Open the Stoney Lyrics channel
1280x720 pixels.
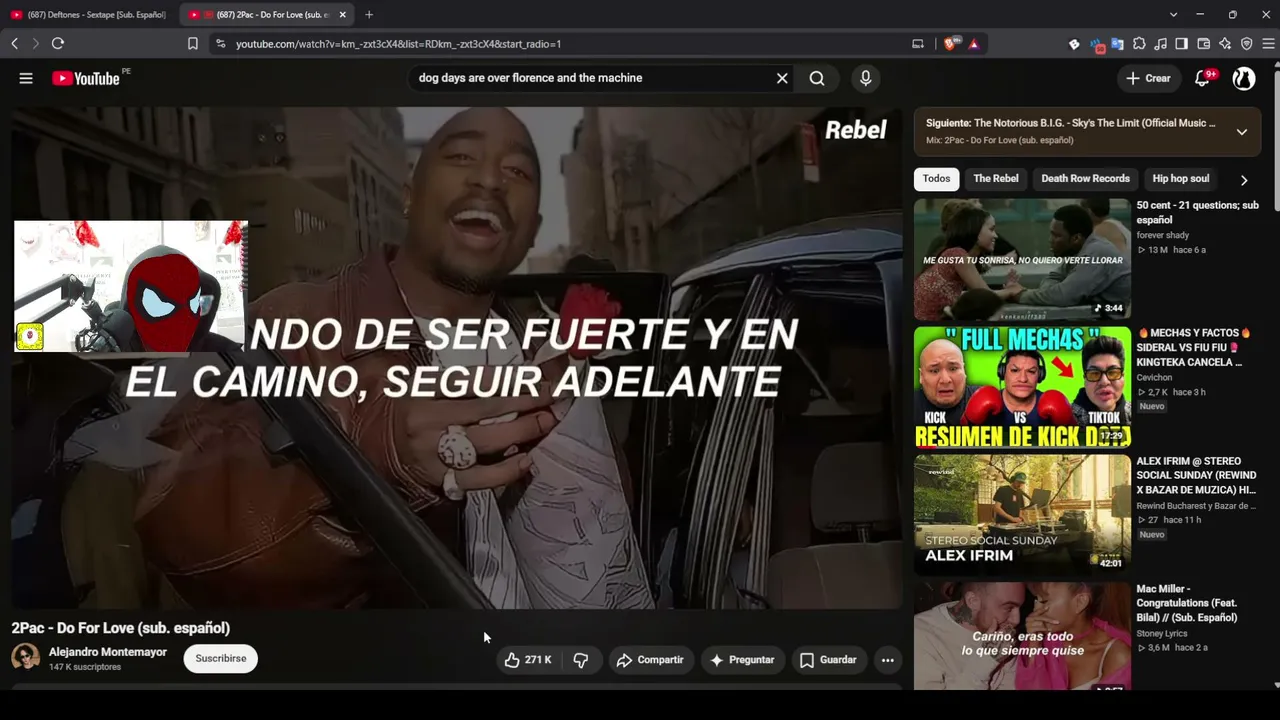click(x=1162, y=633)
